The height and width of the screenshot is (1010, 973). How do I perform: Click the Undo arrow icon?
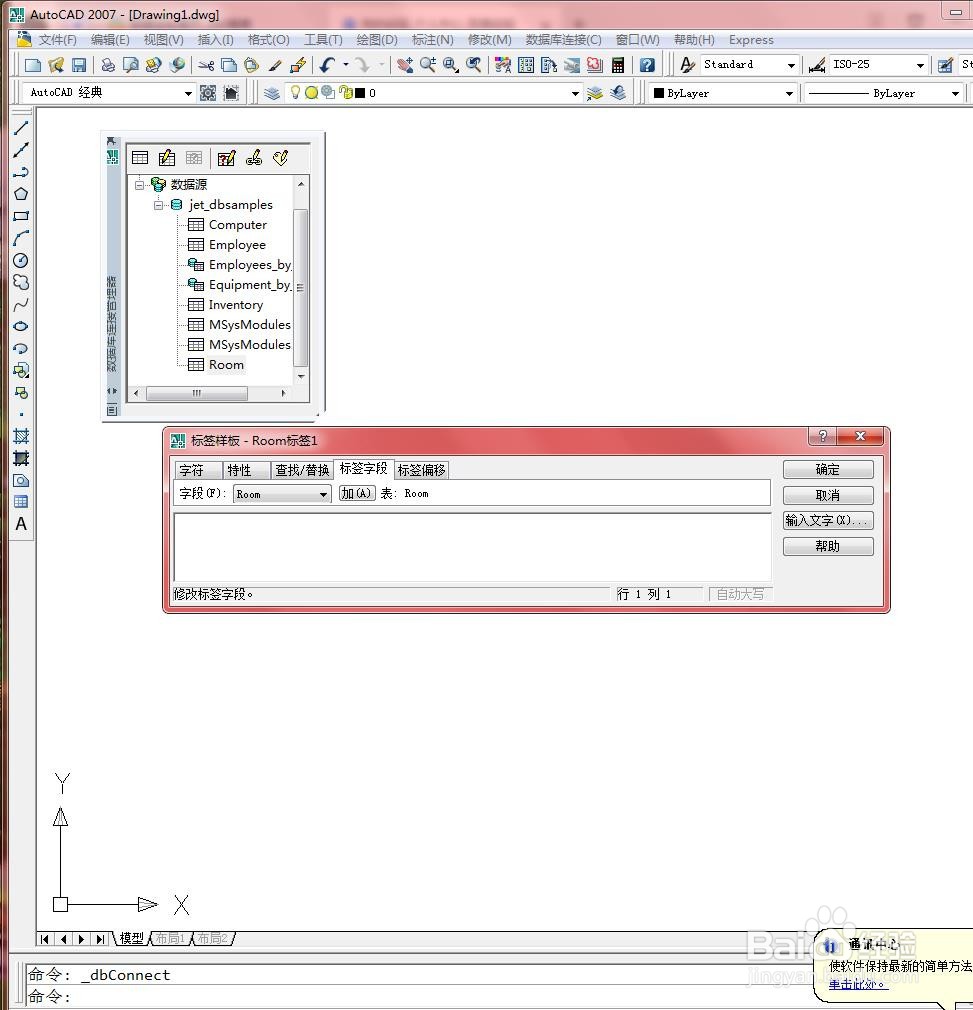pyautogui.click(x=327, y=65)
